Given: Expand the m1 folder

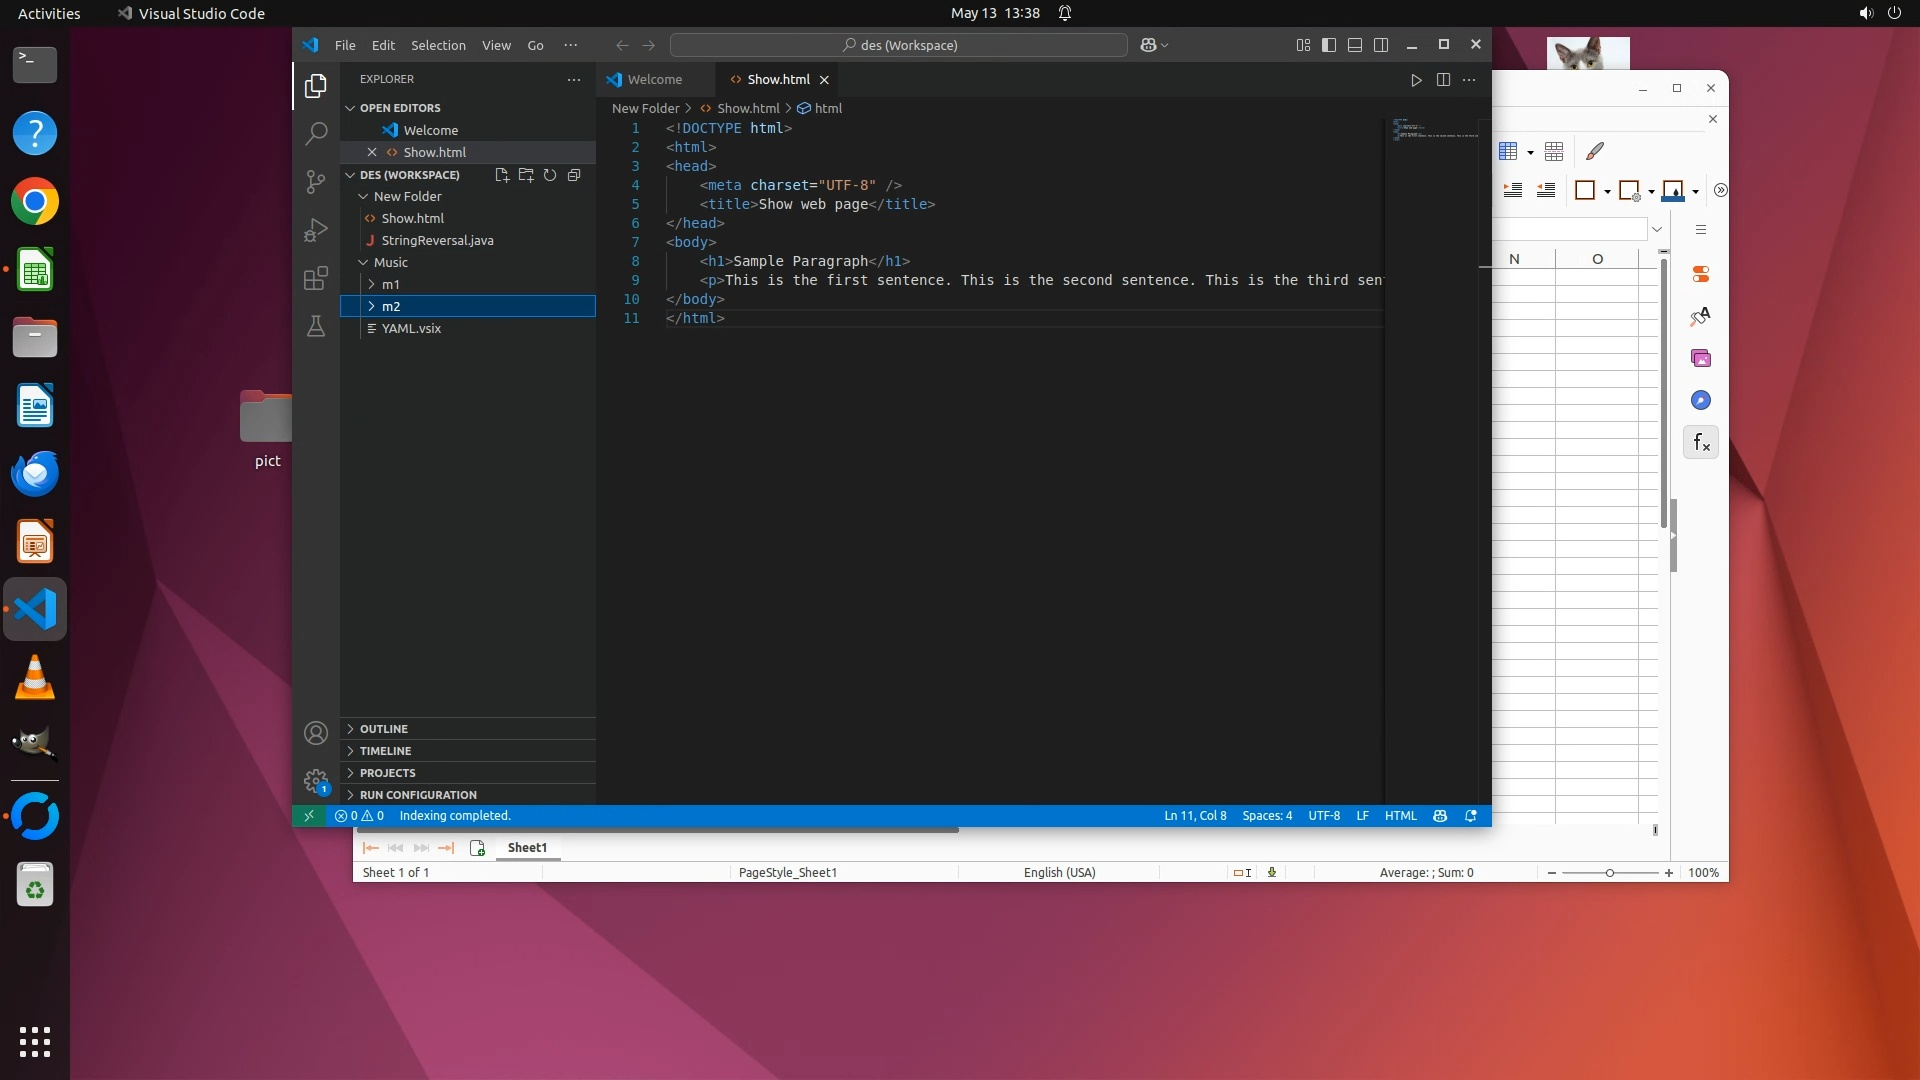Looking at the screenshot, I should pos(390,284).
